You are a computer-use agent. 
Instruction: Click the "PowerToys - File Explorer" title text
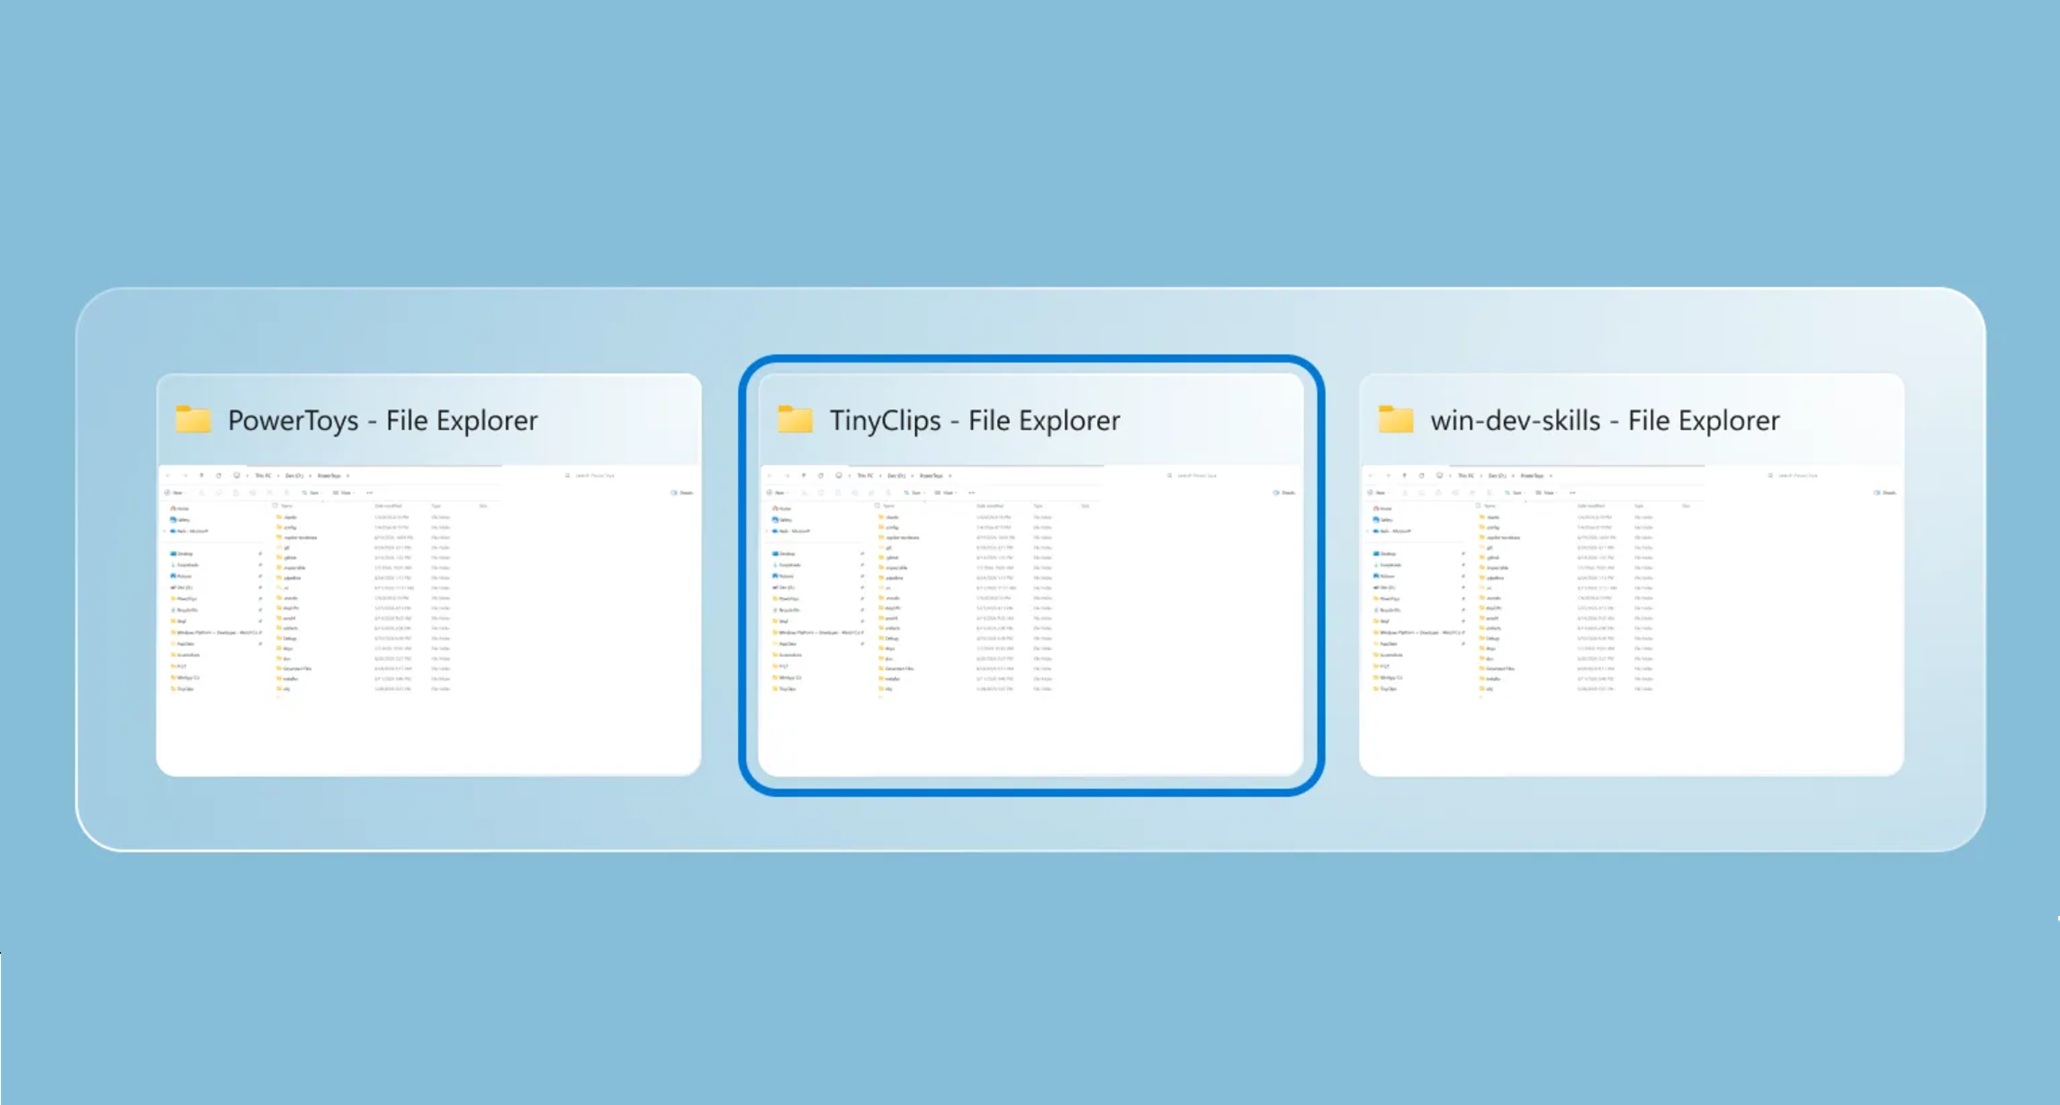point(383,420)
